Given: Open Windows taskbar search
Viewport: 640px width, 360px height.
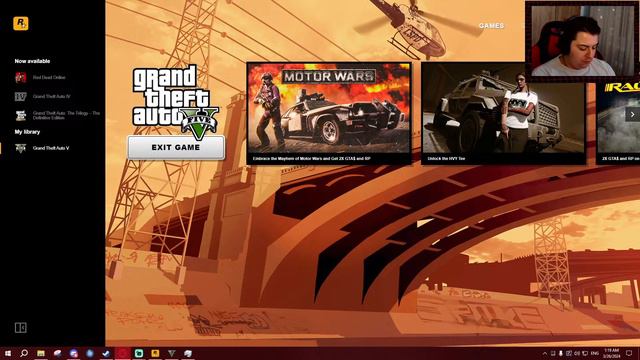Looking at the screenshot, I should tap(24, 353).
